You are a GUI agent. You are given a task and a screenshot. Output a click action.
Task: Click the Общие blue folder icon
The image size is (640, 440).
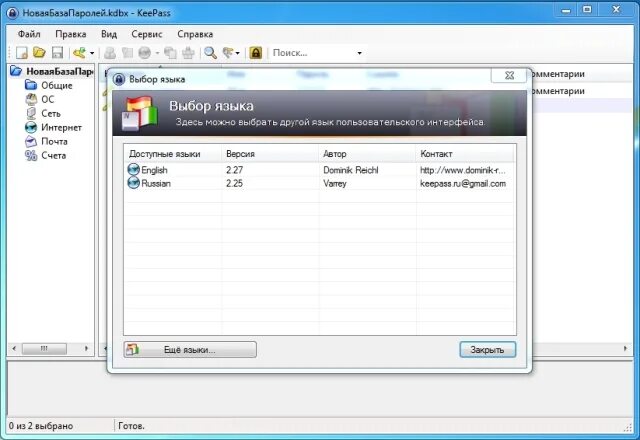point(31,85)
